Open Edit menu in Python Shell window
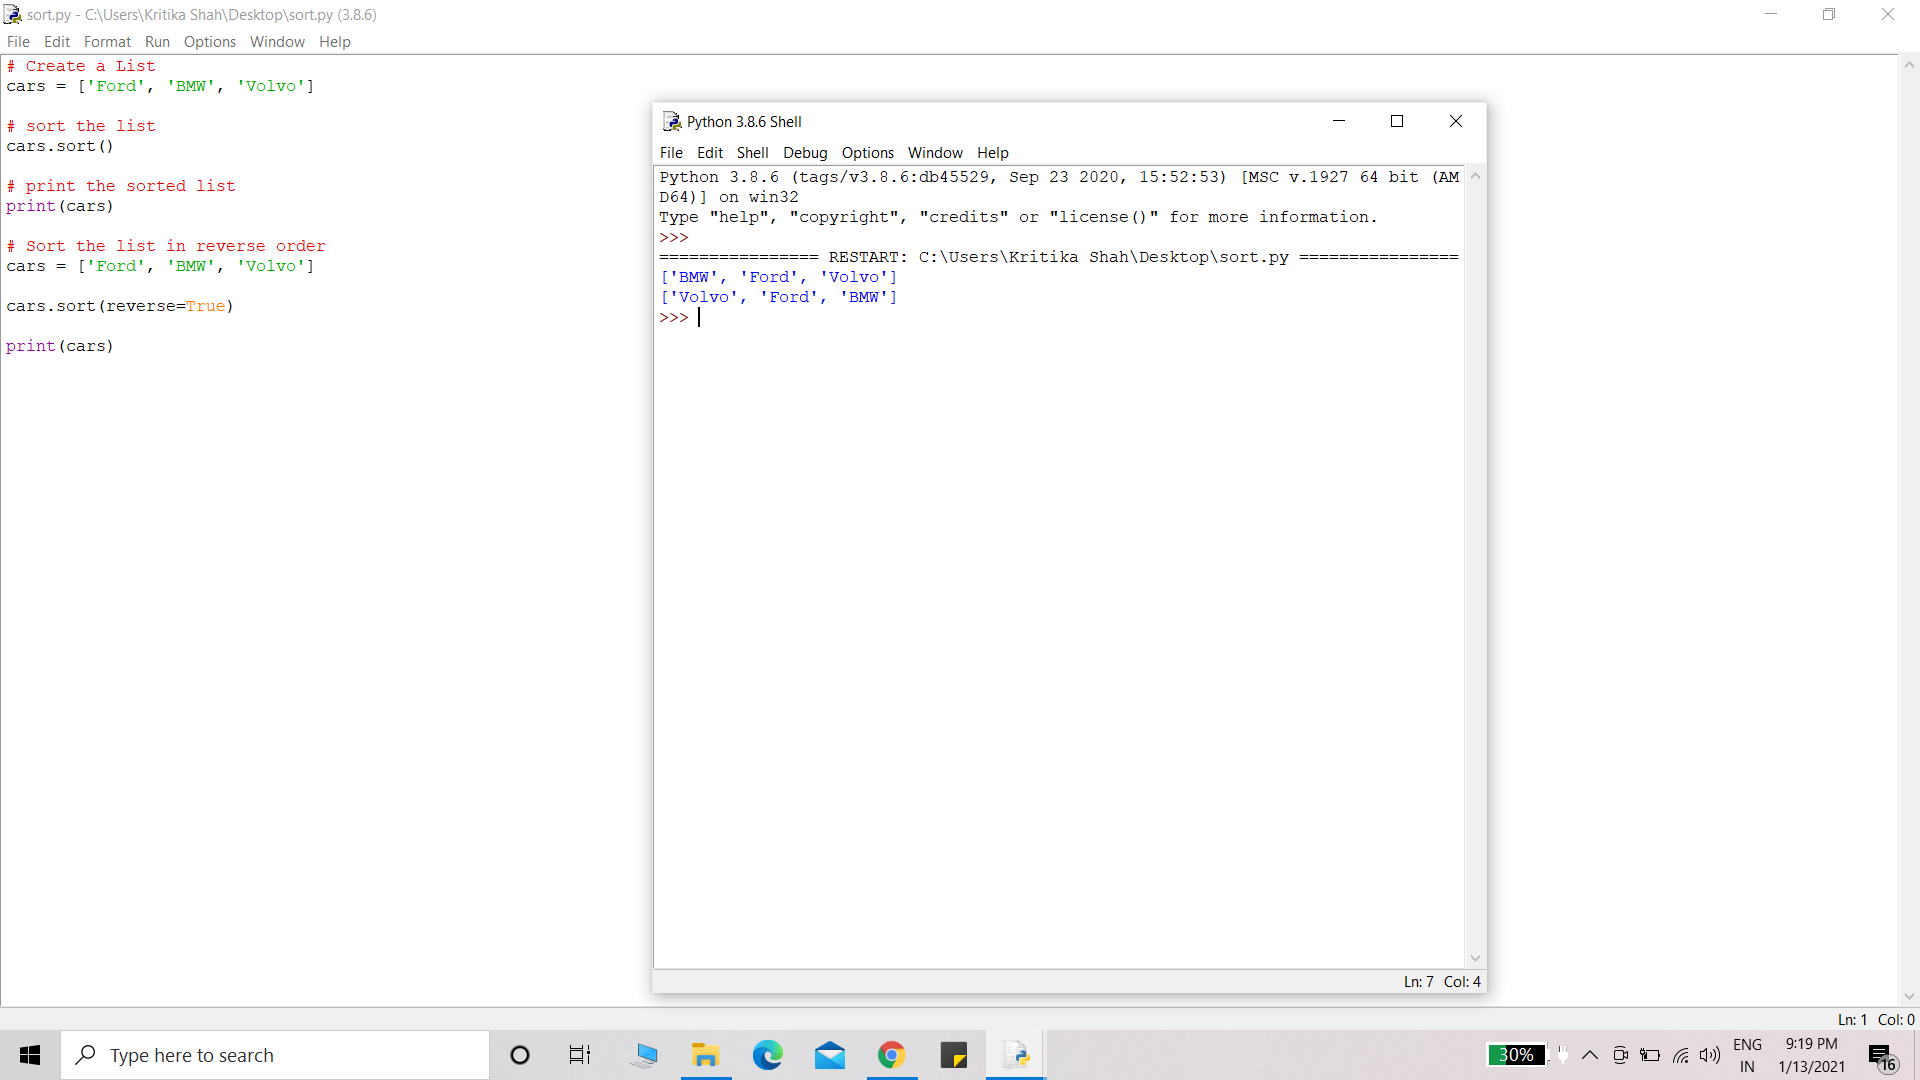Screen dimensions: 1920x1080 point(710,153)
